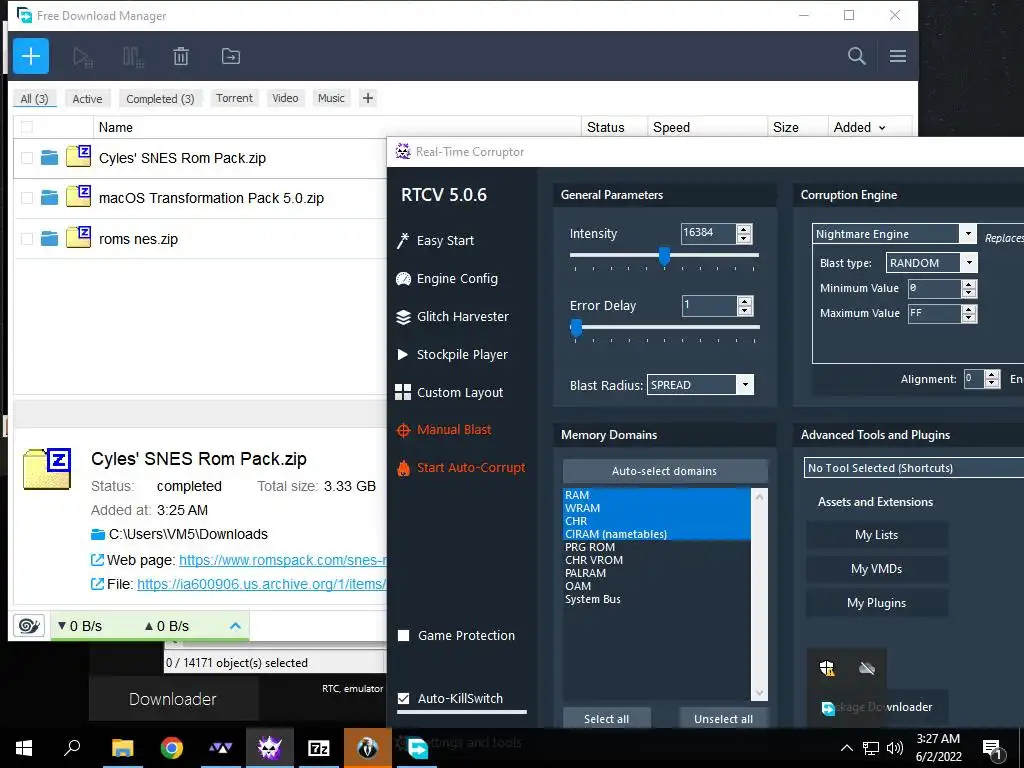Click Added column sort arrow
1024x768 pixels.
[882, 128]
